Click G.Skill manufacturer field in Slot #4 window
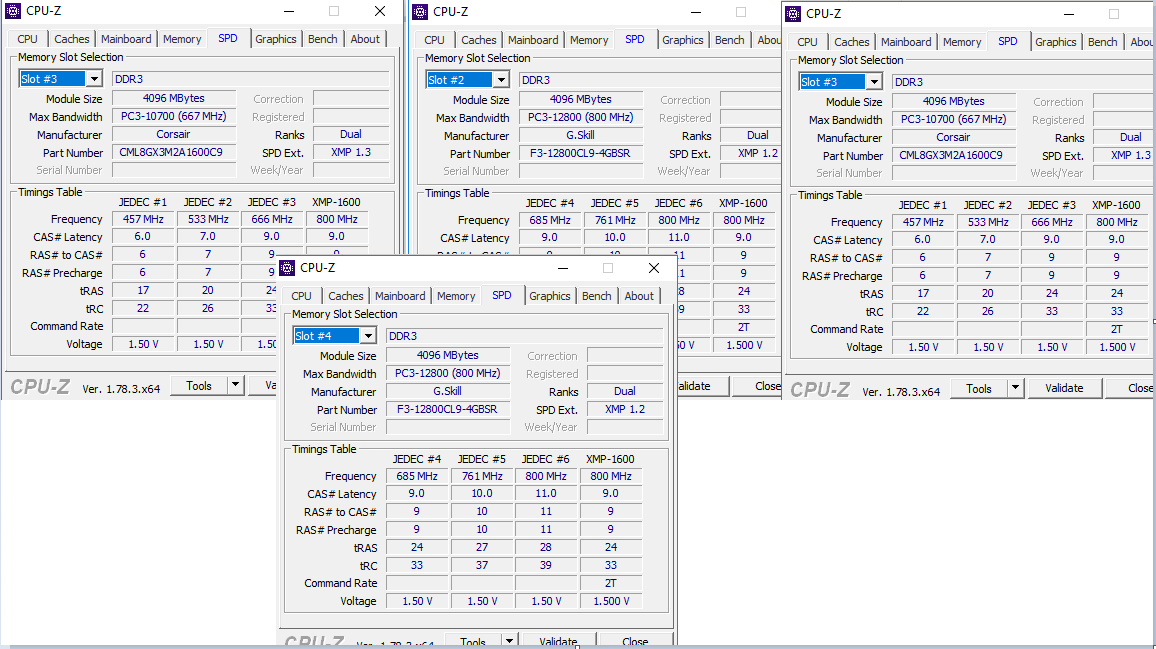Image resolution: width=1156 pixels, height=649 pixels. tap(448, 392)
